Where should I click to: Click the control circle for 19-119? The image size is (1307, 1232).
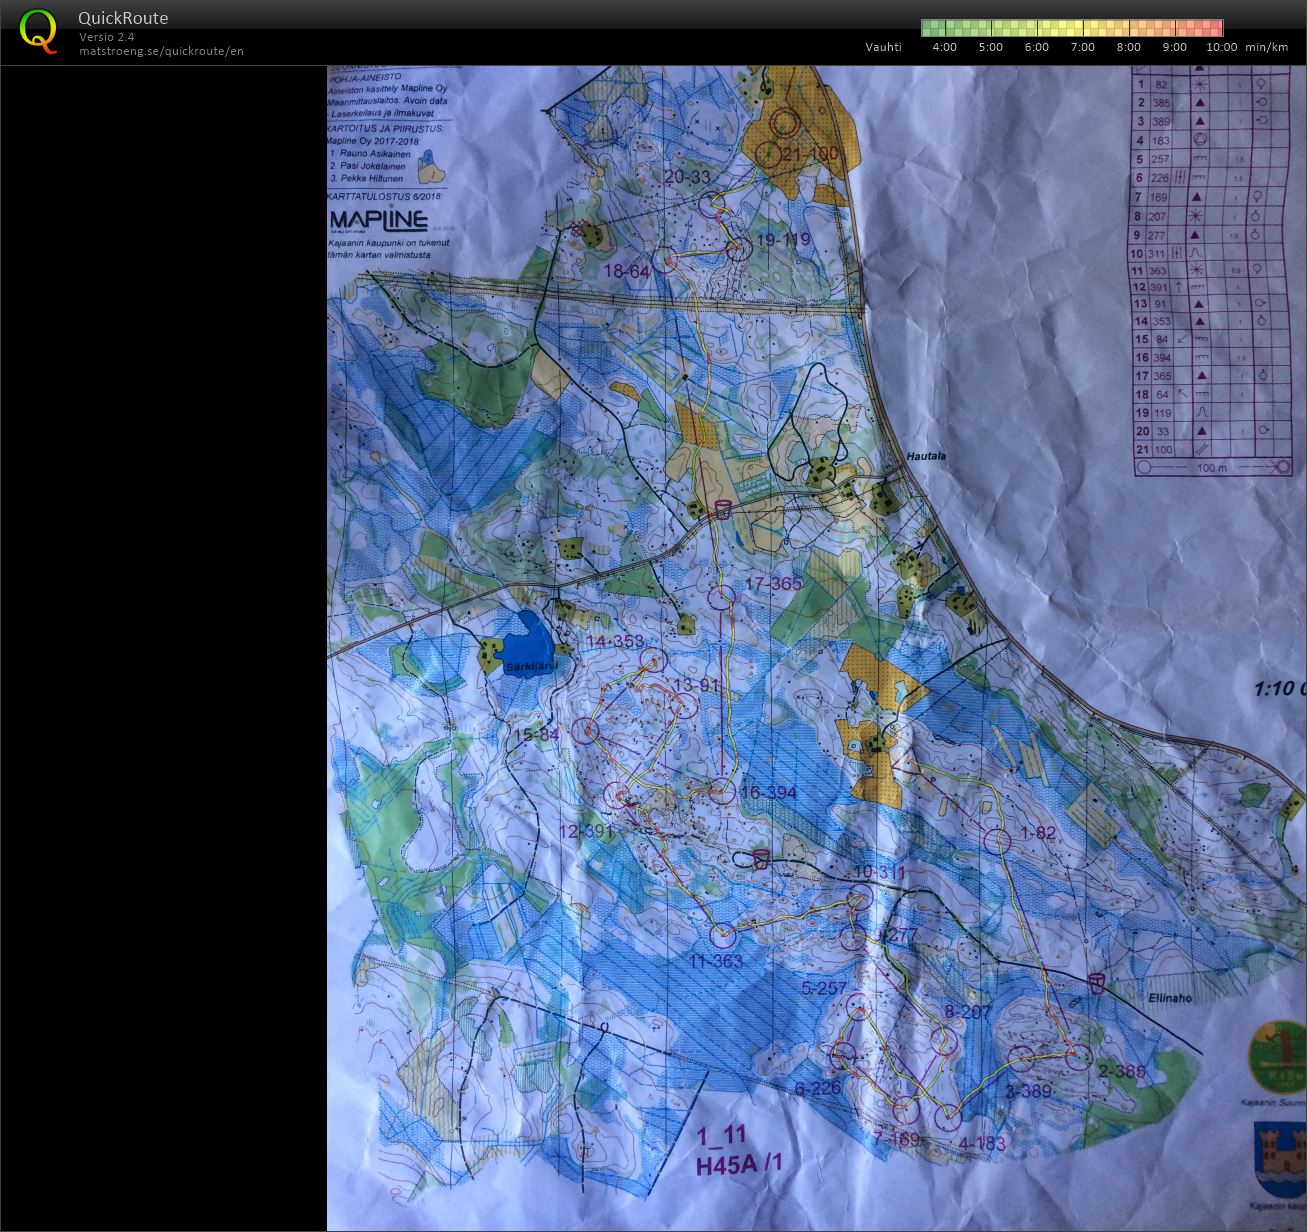tap(738, 247)
